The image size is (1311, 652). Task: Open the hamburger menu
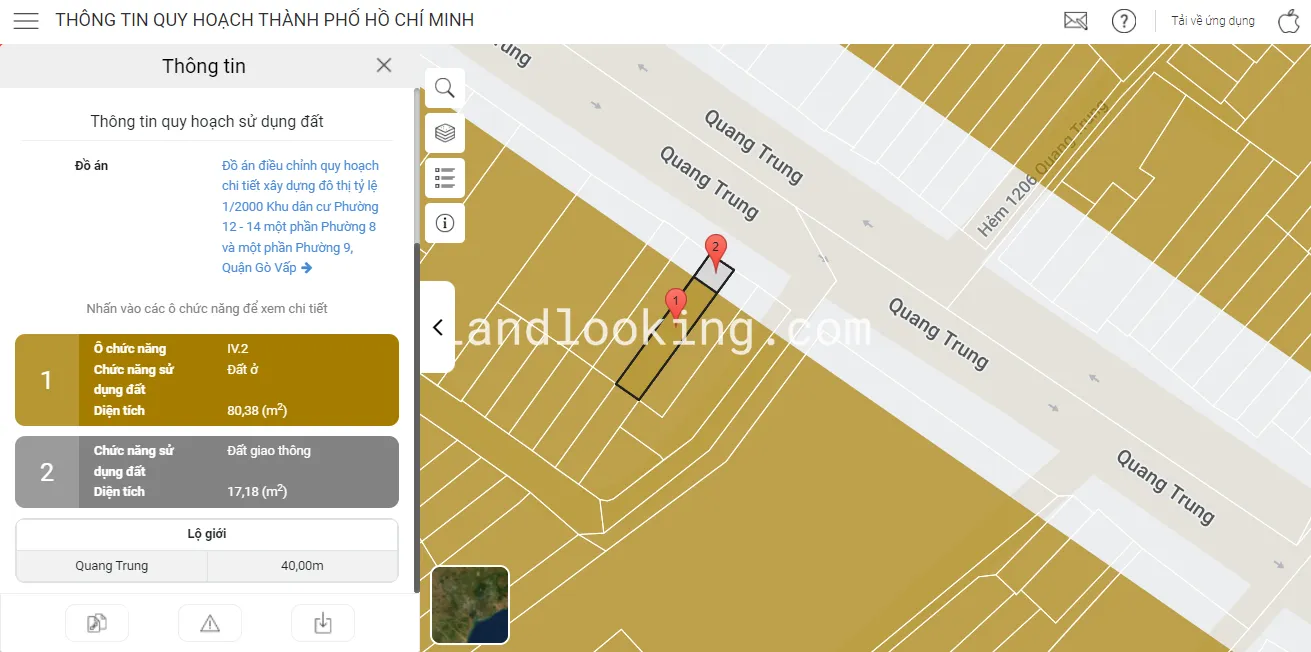tap(26, 21)
